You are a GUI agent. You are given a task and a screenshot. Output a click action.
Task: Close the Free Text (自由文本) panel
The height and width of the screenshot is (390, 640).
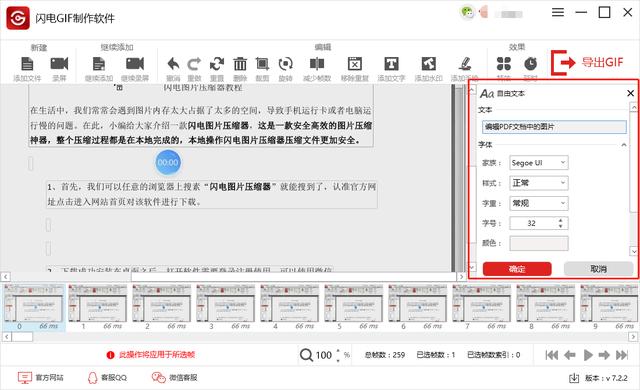coord(630,93)
